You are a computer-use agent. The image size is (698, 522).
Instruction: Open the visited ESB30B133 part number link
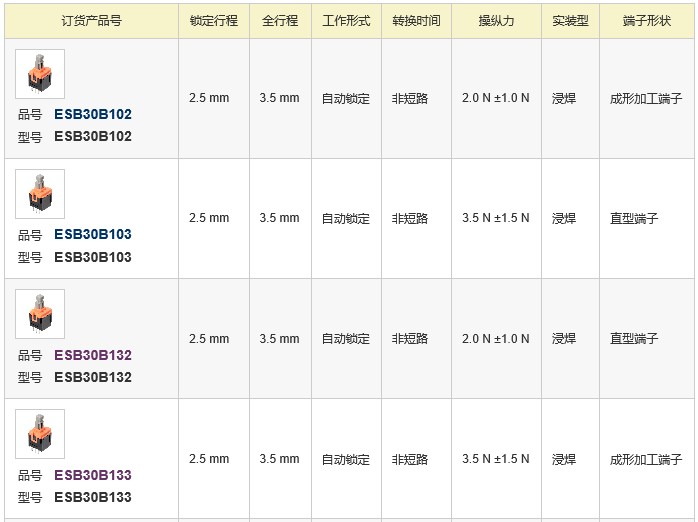(x=93, y=475)
